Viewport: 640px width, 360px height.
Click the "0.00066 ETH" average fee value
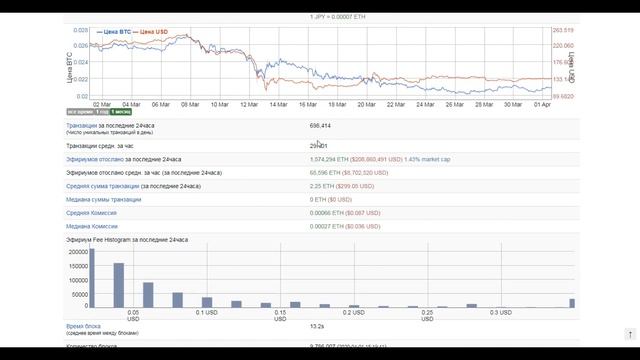[327, 213]
